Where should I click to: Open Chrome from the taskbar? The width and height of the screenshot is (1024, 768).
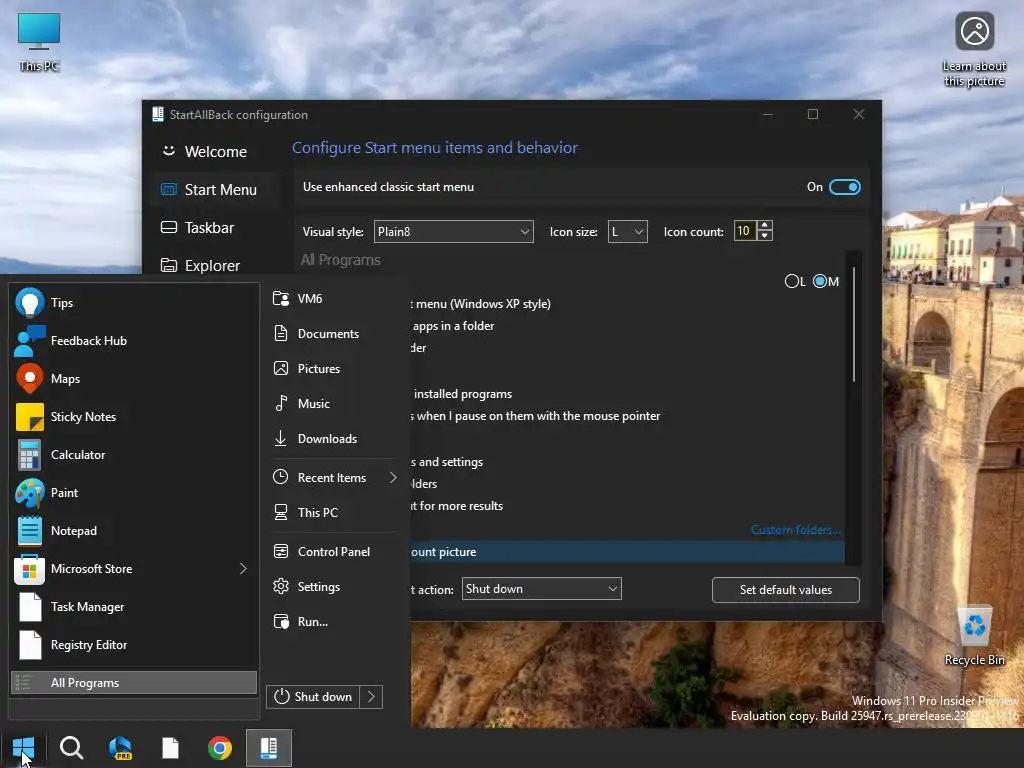pyautogui.click(x=219, y=748)
